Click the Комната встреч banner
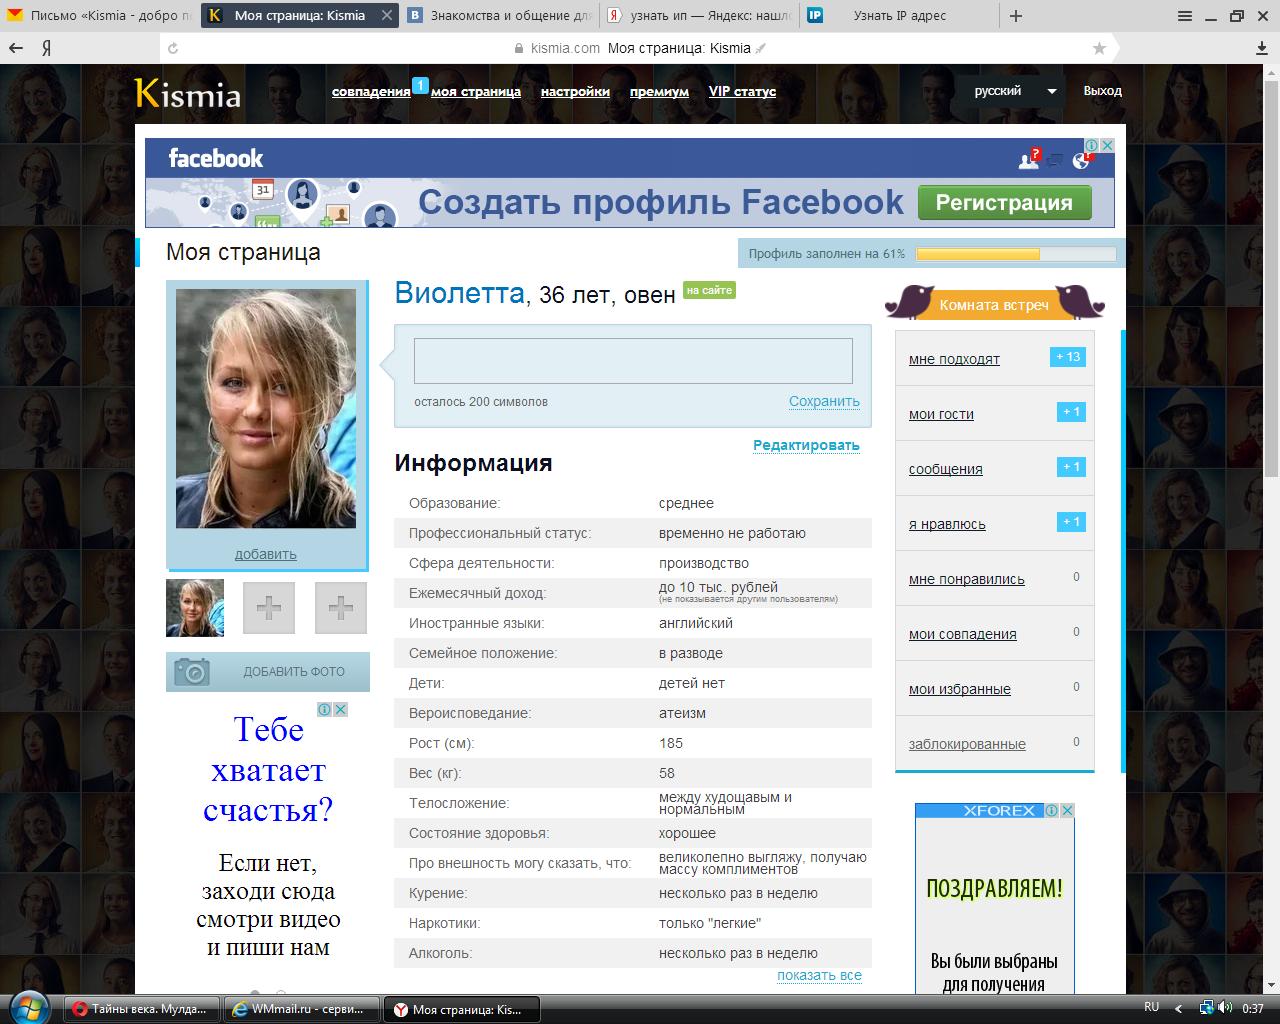This screenshot has width=1280, height=1024. (x=994, y=303)
